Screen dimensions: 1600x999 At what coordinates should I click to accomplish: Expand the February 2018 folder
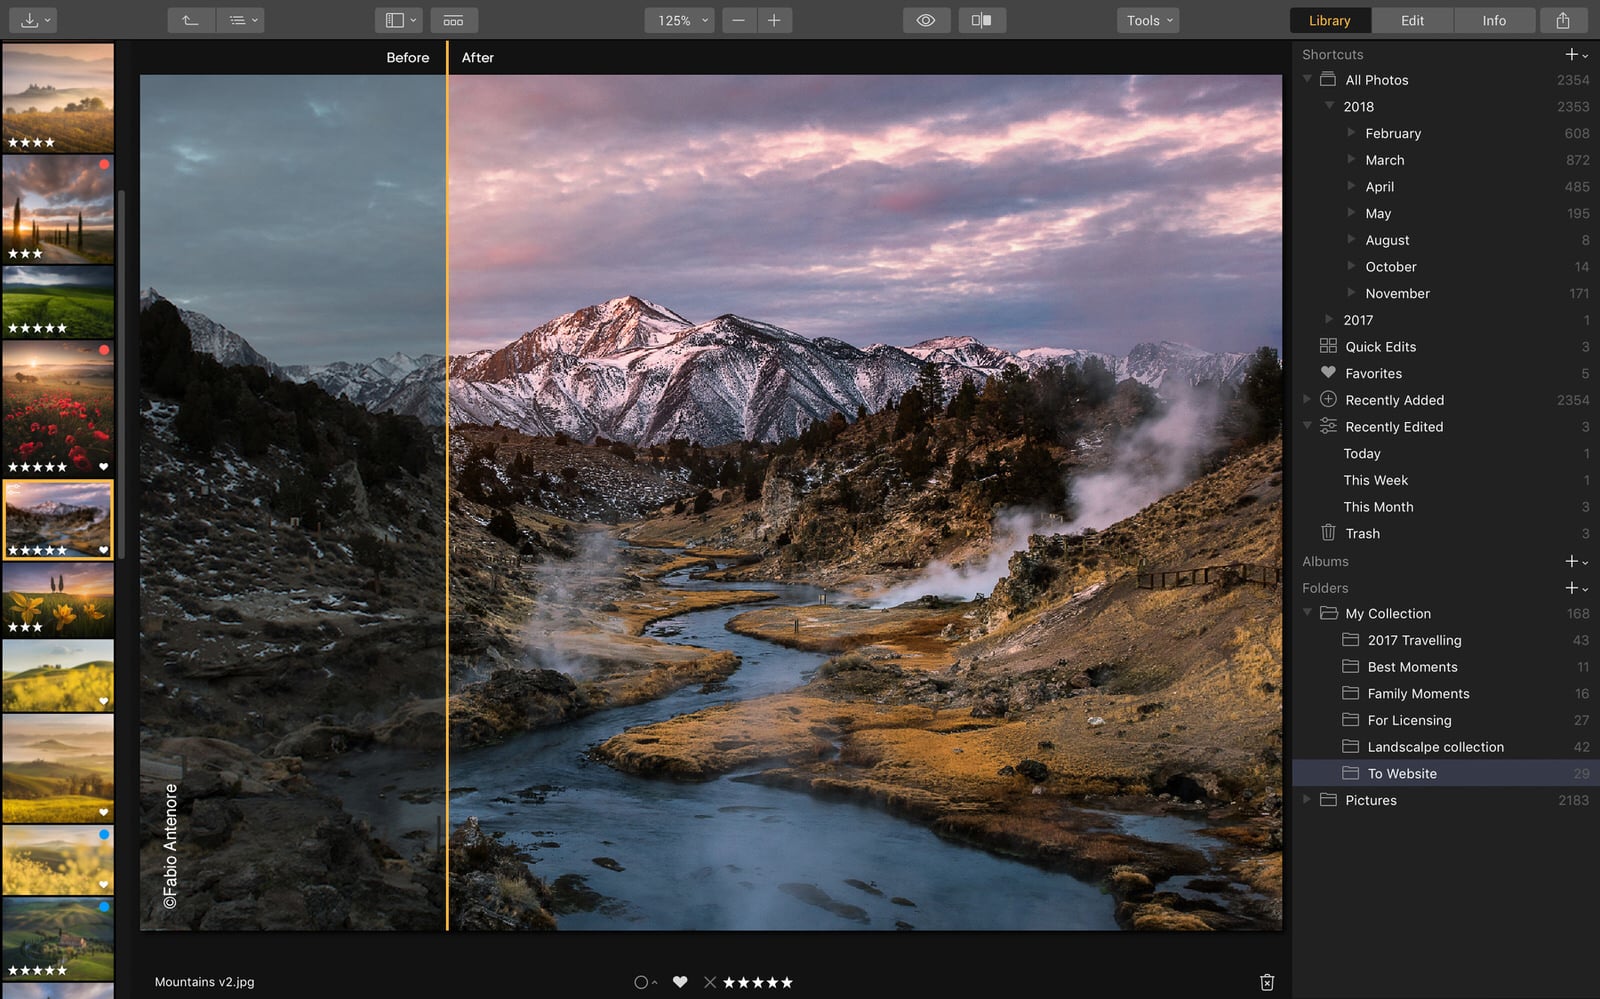click(1350, 133)
